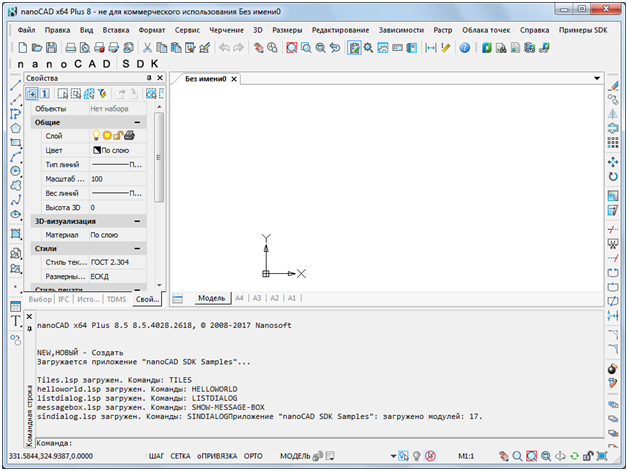
Task: Click the М1:1 scale button
Action: coord(465,456)
